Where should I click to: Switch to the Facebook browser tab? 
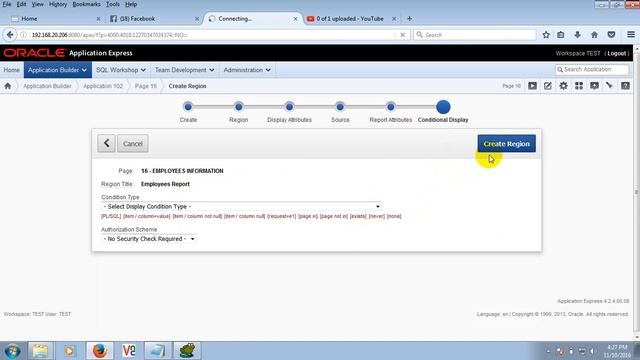[x=154, y=19]
